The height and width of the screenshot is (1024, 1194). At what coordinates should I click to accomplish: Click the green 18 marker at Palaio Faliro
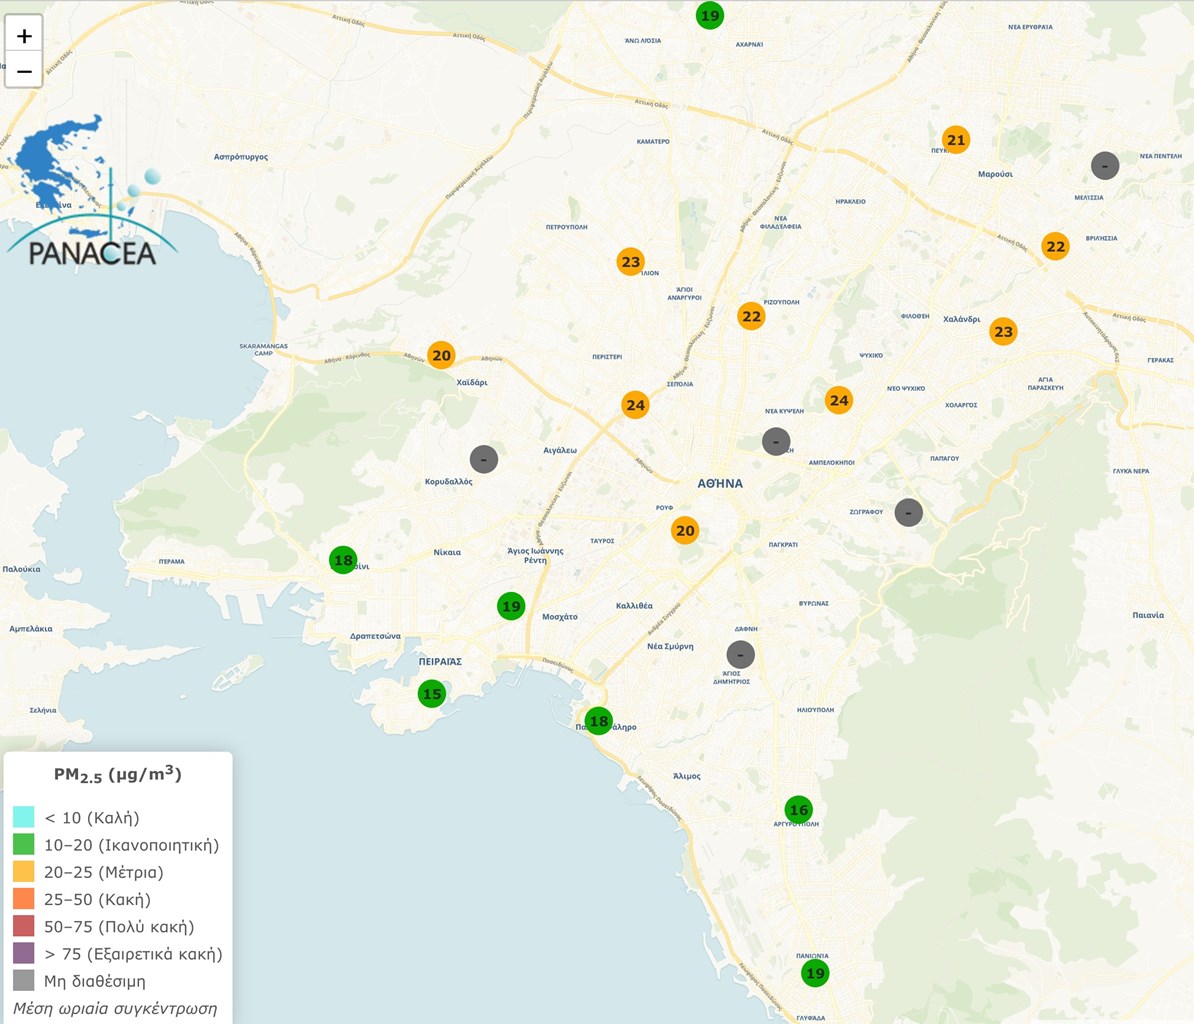598,721
